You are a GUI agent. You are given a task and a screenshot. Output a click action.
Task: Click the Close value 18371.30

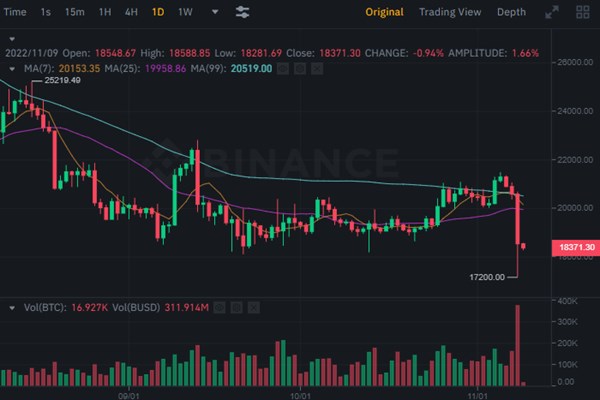pos(340,53)
